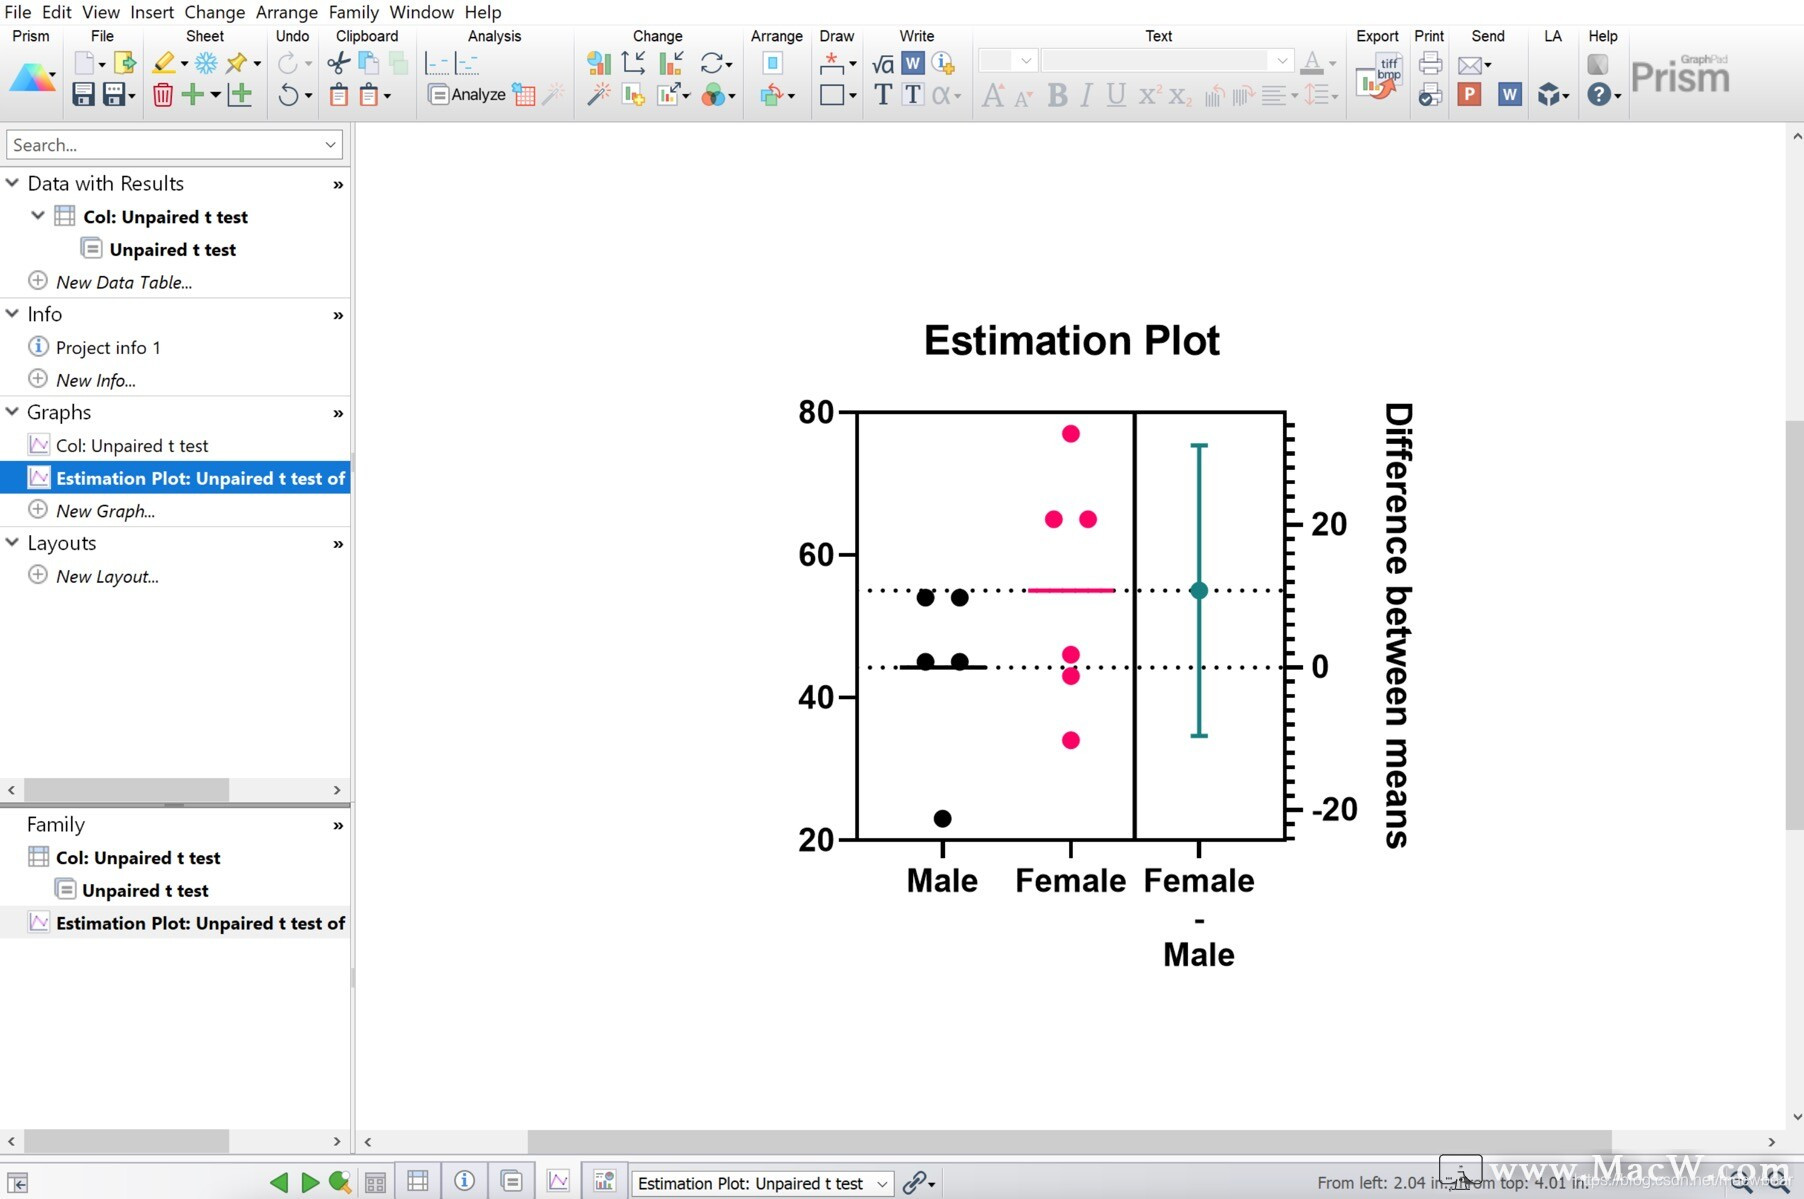Open the font size dropdown in Text group
The image size is (1804, 1199).
1026,61
